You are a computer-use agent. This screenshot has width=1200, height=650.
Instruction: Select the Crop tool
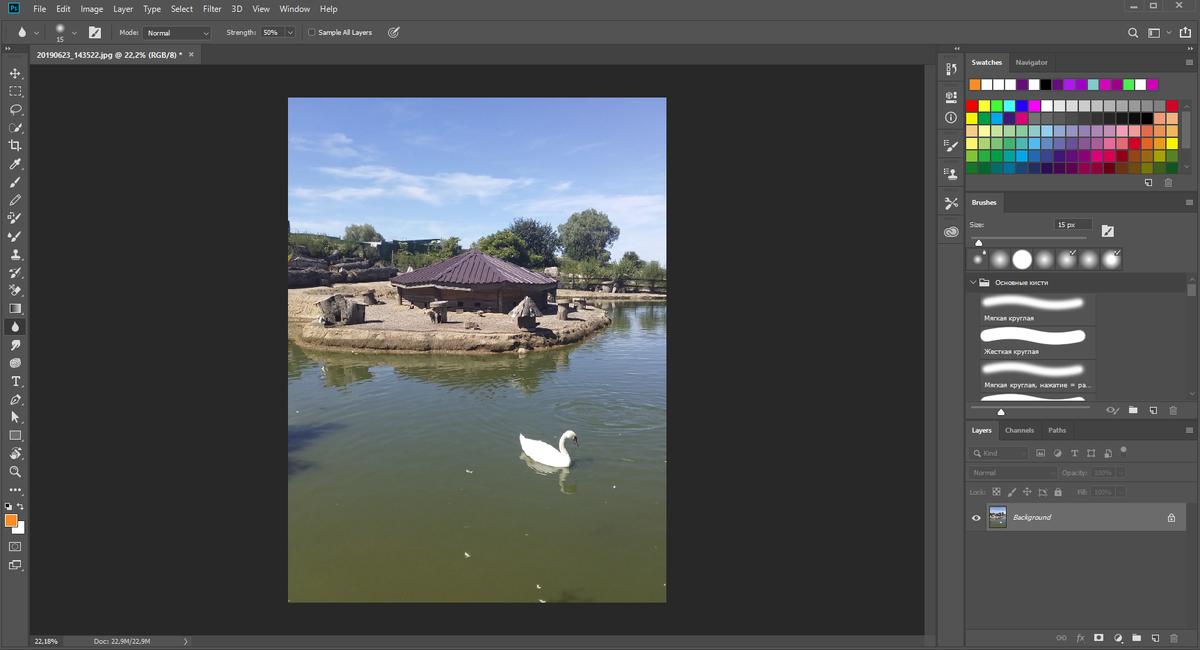(x=15, y=146)
